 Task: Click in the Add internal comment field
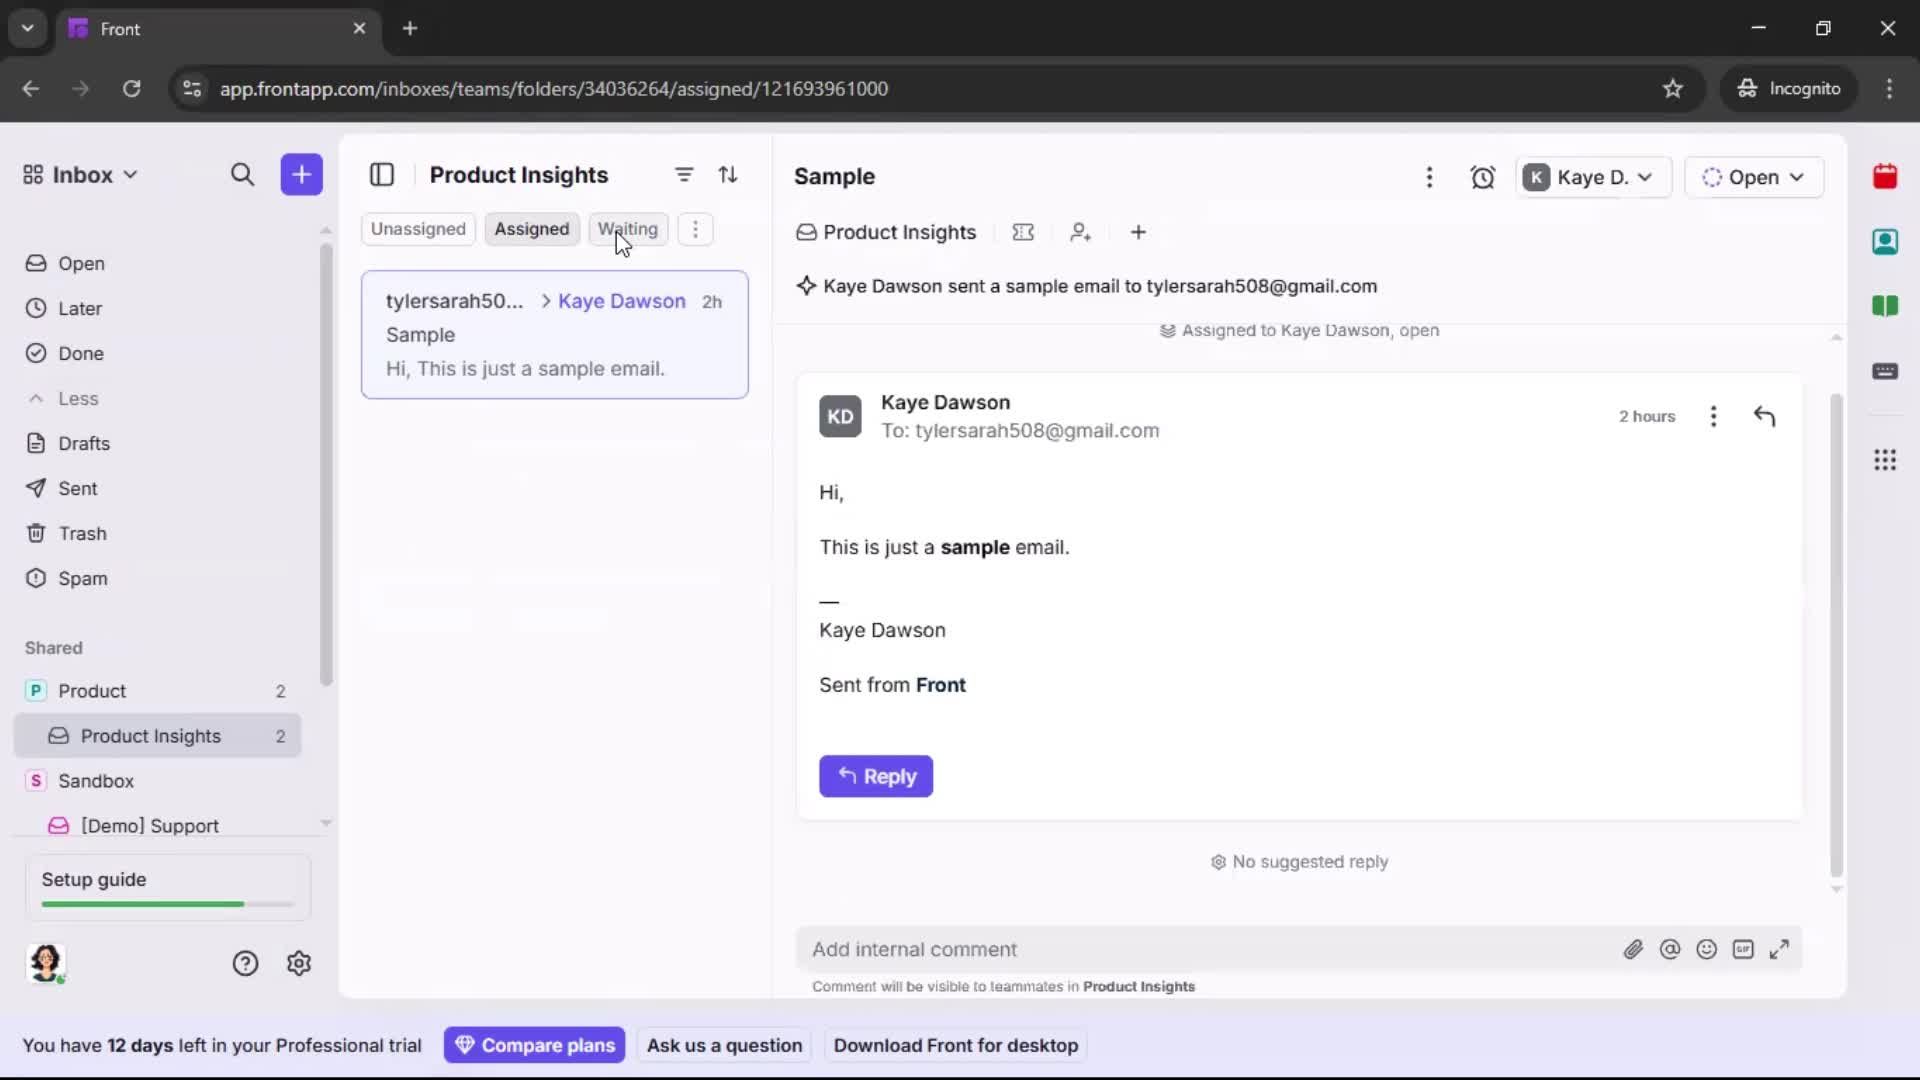(x=1100, y=949)
